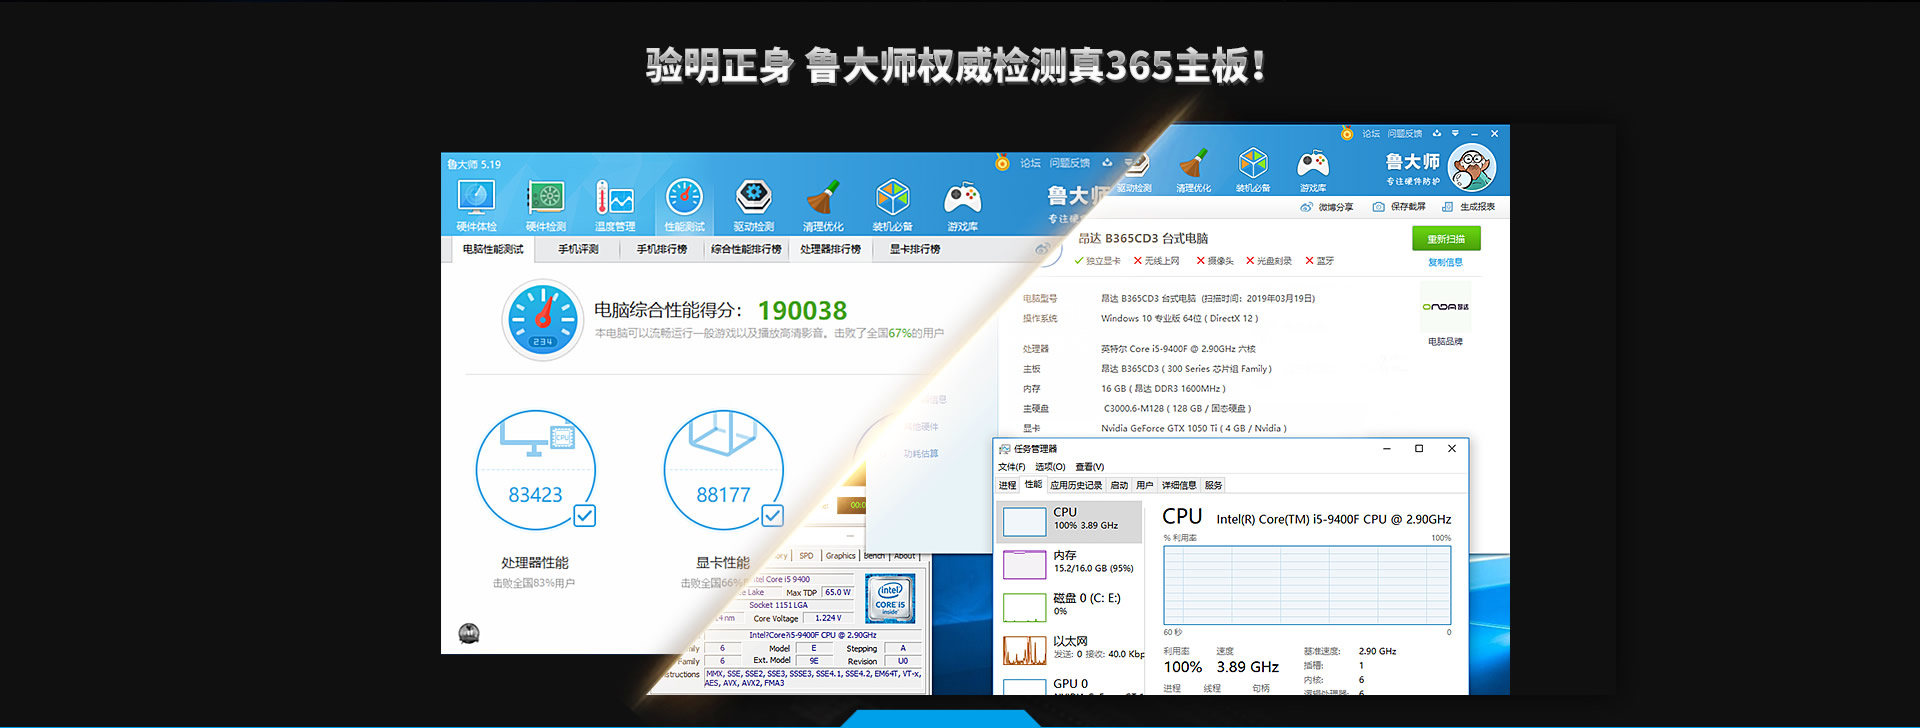Switch to 手机评测 tab

pos(578,249)
